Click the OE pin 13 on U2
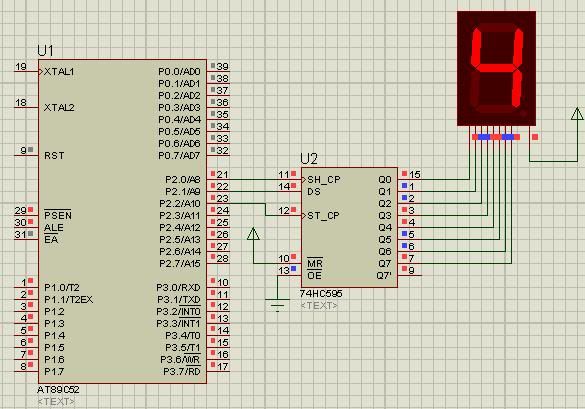 pos(290,275)
